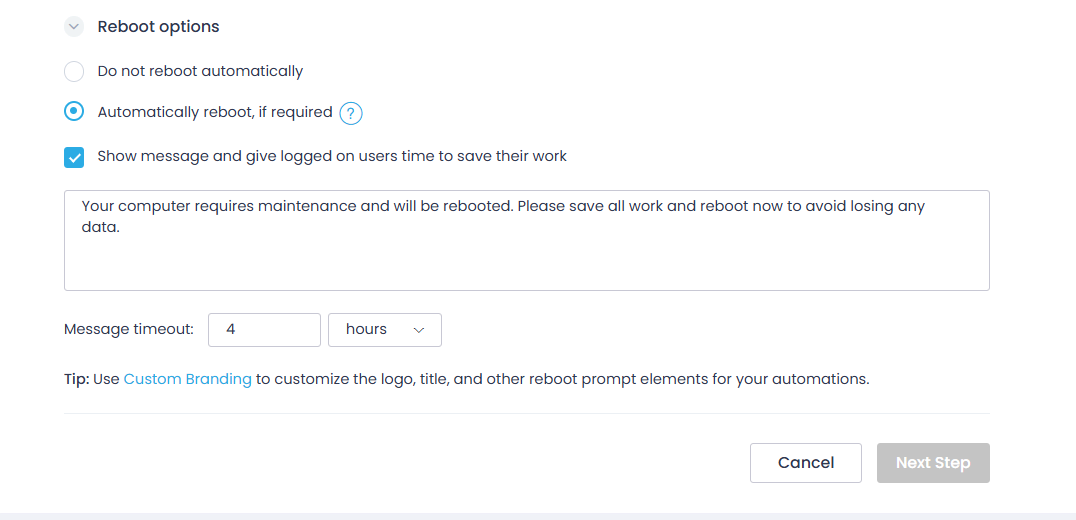Uncheck the Show message checkbox
The height and width of the screenshot is (520, 1076).
tap(74, 157)
